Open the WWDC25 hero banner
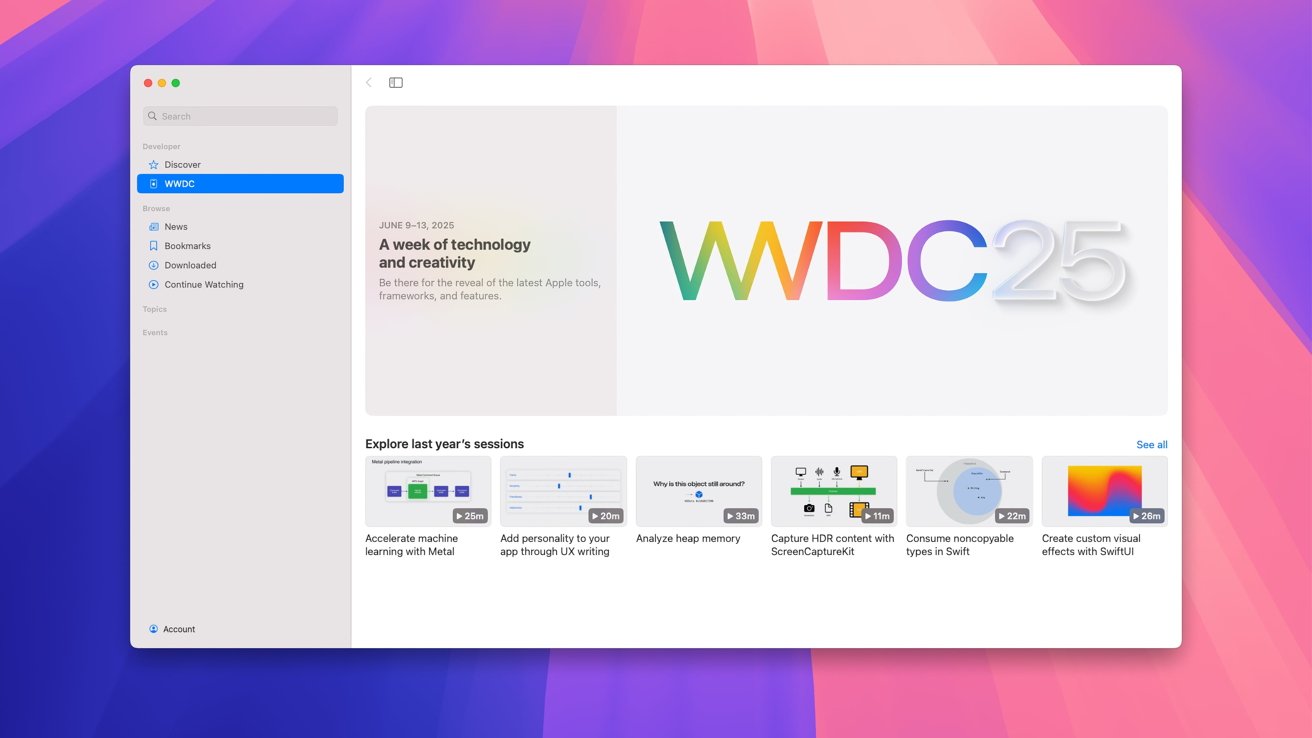 tap(766, 261)
